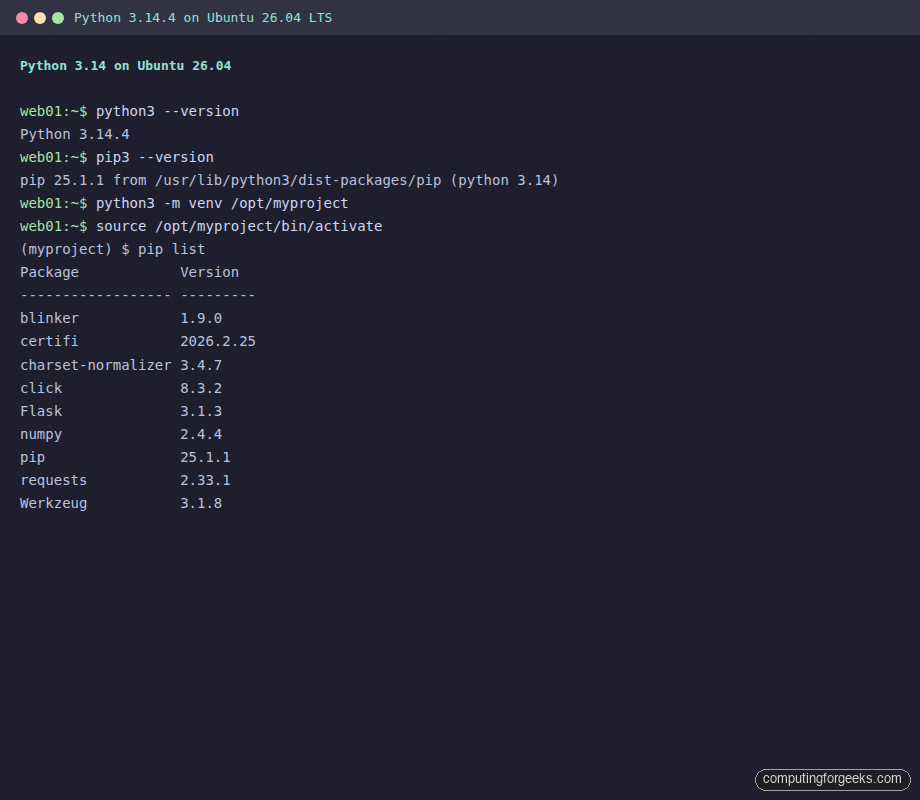
Task: Click the yellow minimize circle icon
Action: click(40, 17)
